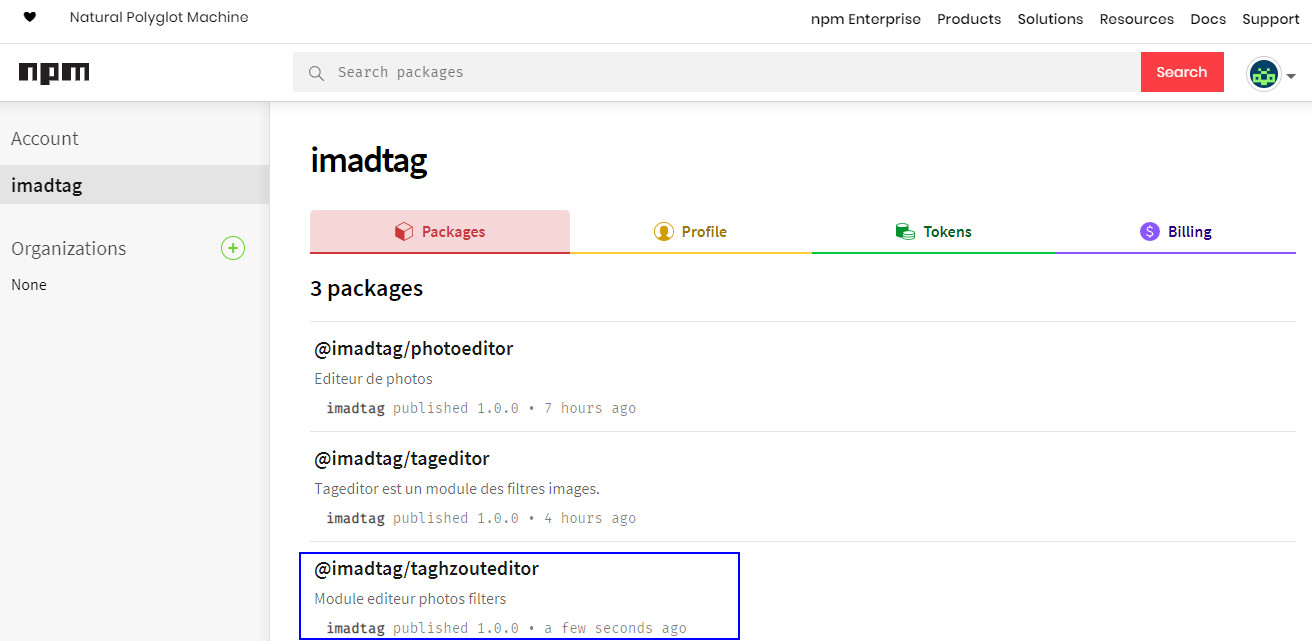Click the Tokens tab coins icon
The height and width of the screenshot is (641, 1312).
click(x=905, y=232)
